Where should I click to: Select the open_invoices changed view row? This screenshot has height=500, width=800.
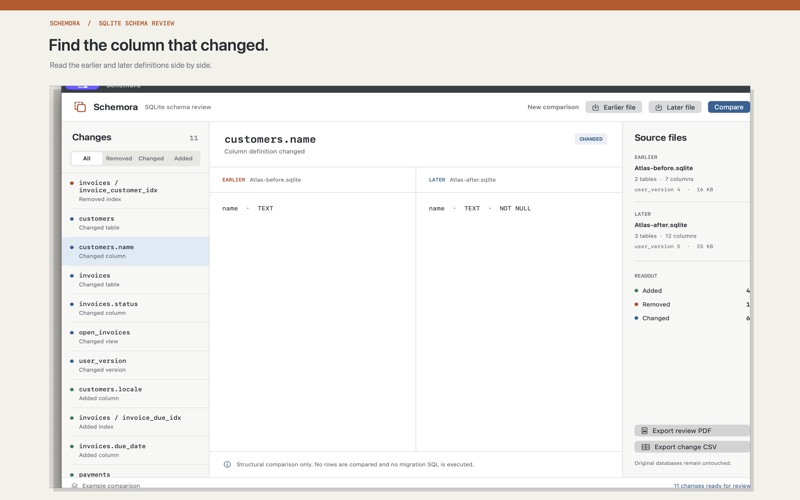tap(136, 337)
